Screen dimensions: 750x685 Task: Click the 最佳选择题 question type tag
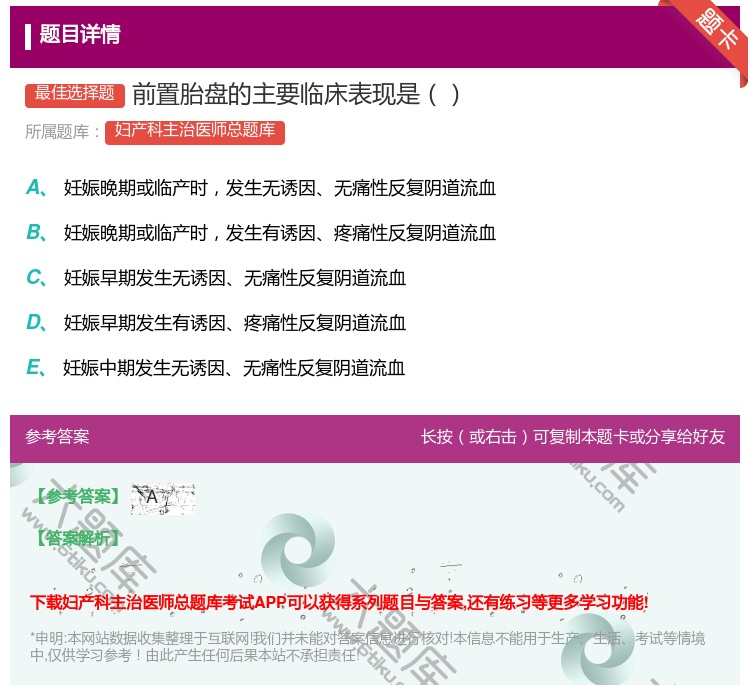[x=75, y=94]
